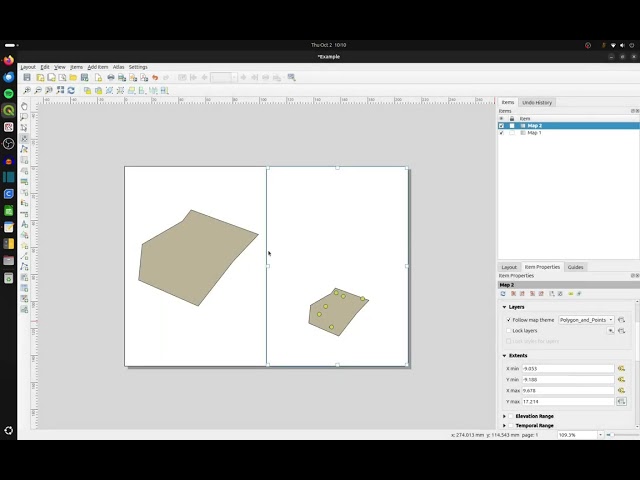
Task: Click the Undo arrow icon
Action: pos(155,78)
